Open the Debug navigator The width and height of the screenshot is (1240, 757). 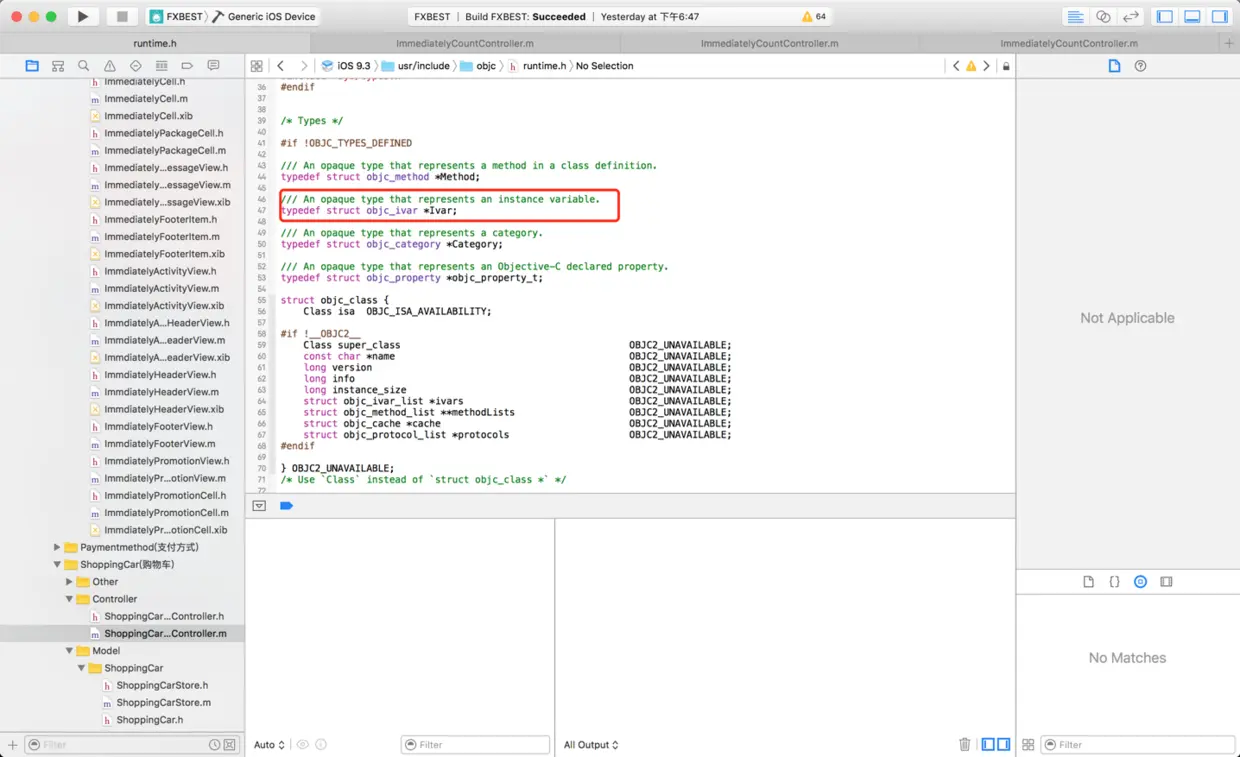[x=161, y=66]
